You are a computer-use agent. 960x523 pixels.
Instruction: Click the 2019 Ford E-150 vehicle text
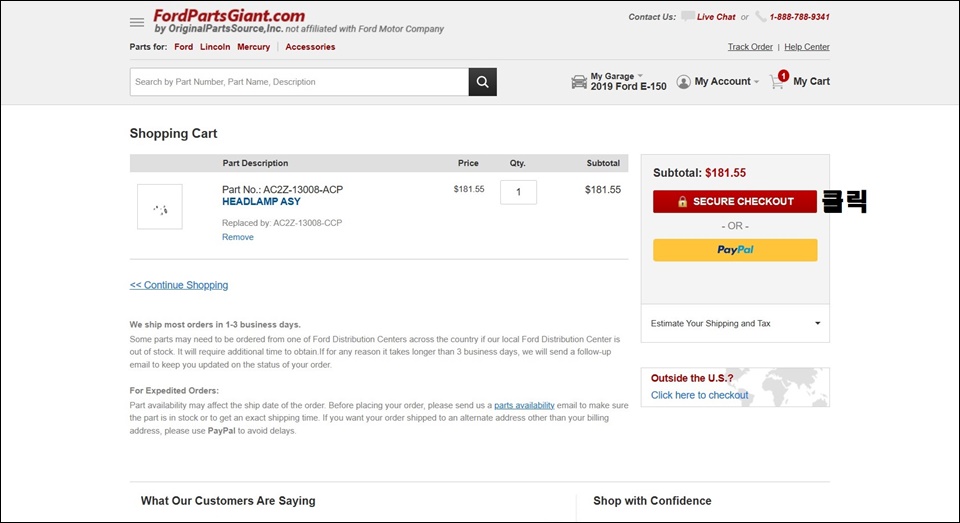(628, 87)
